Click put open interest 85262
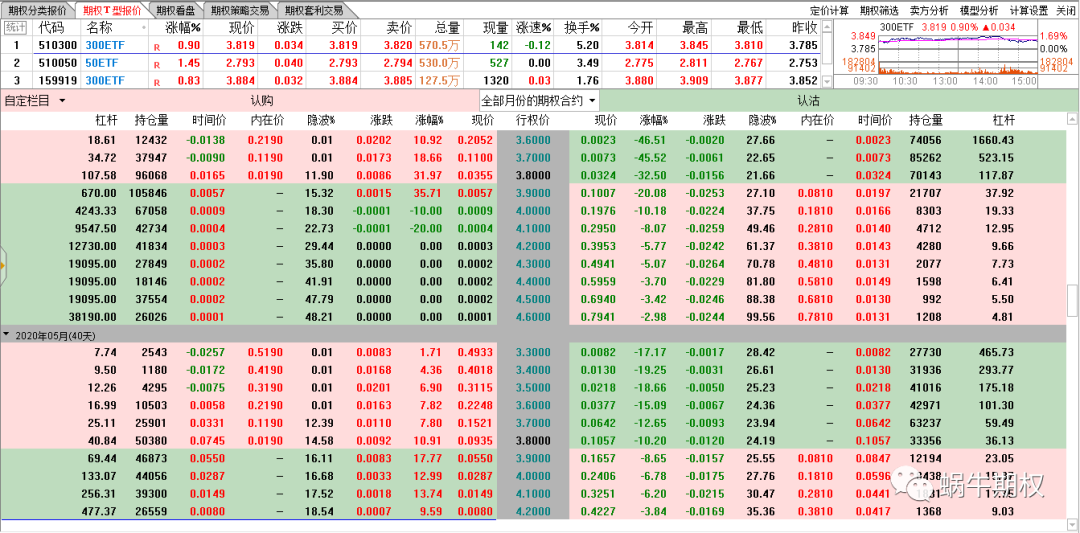The image size is (1080, 533). click(927, 158)
